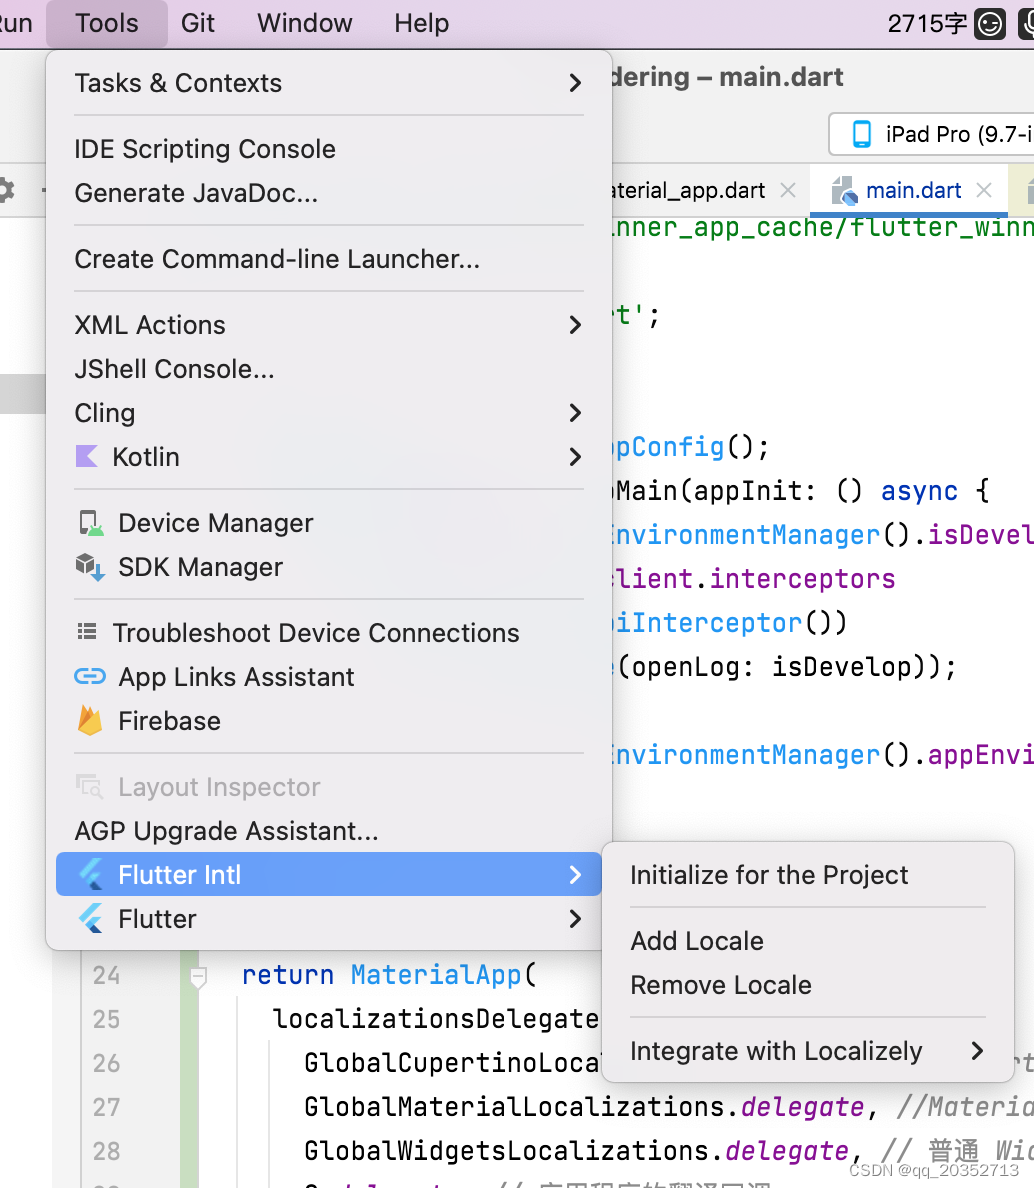Screen dimensions: 1034x1188
Task: Click the Flutter Intl logo icon
Action: (90, 873)
